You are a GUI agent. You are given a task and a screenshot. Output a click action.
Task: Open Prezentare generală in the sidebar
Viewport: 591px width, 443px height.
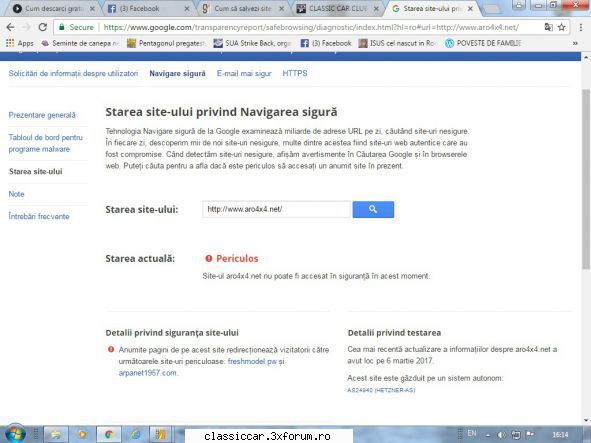coord(42,115)
